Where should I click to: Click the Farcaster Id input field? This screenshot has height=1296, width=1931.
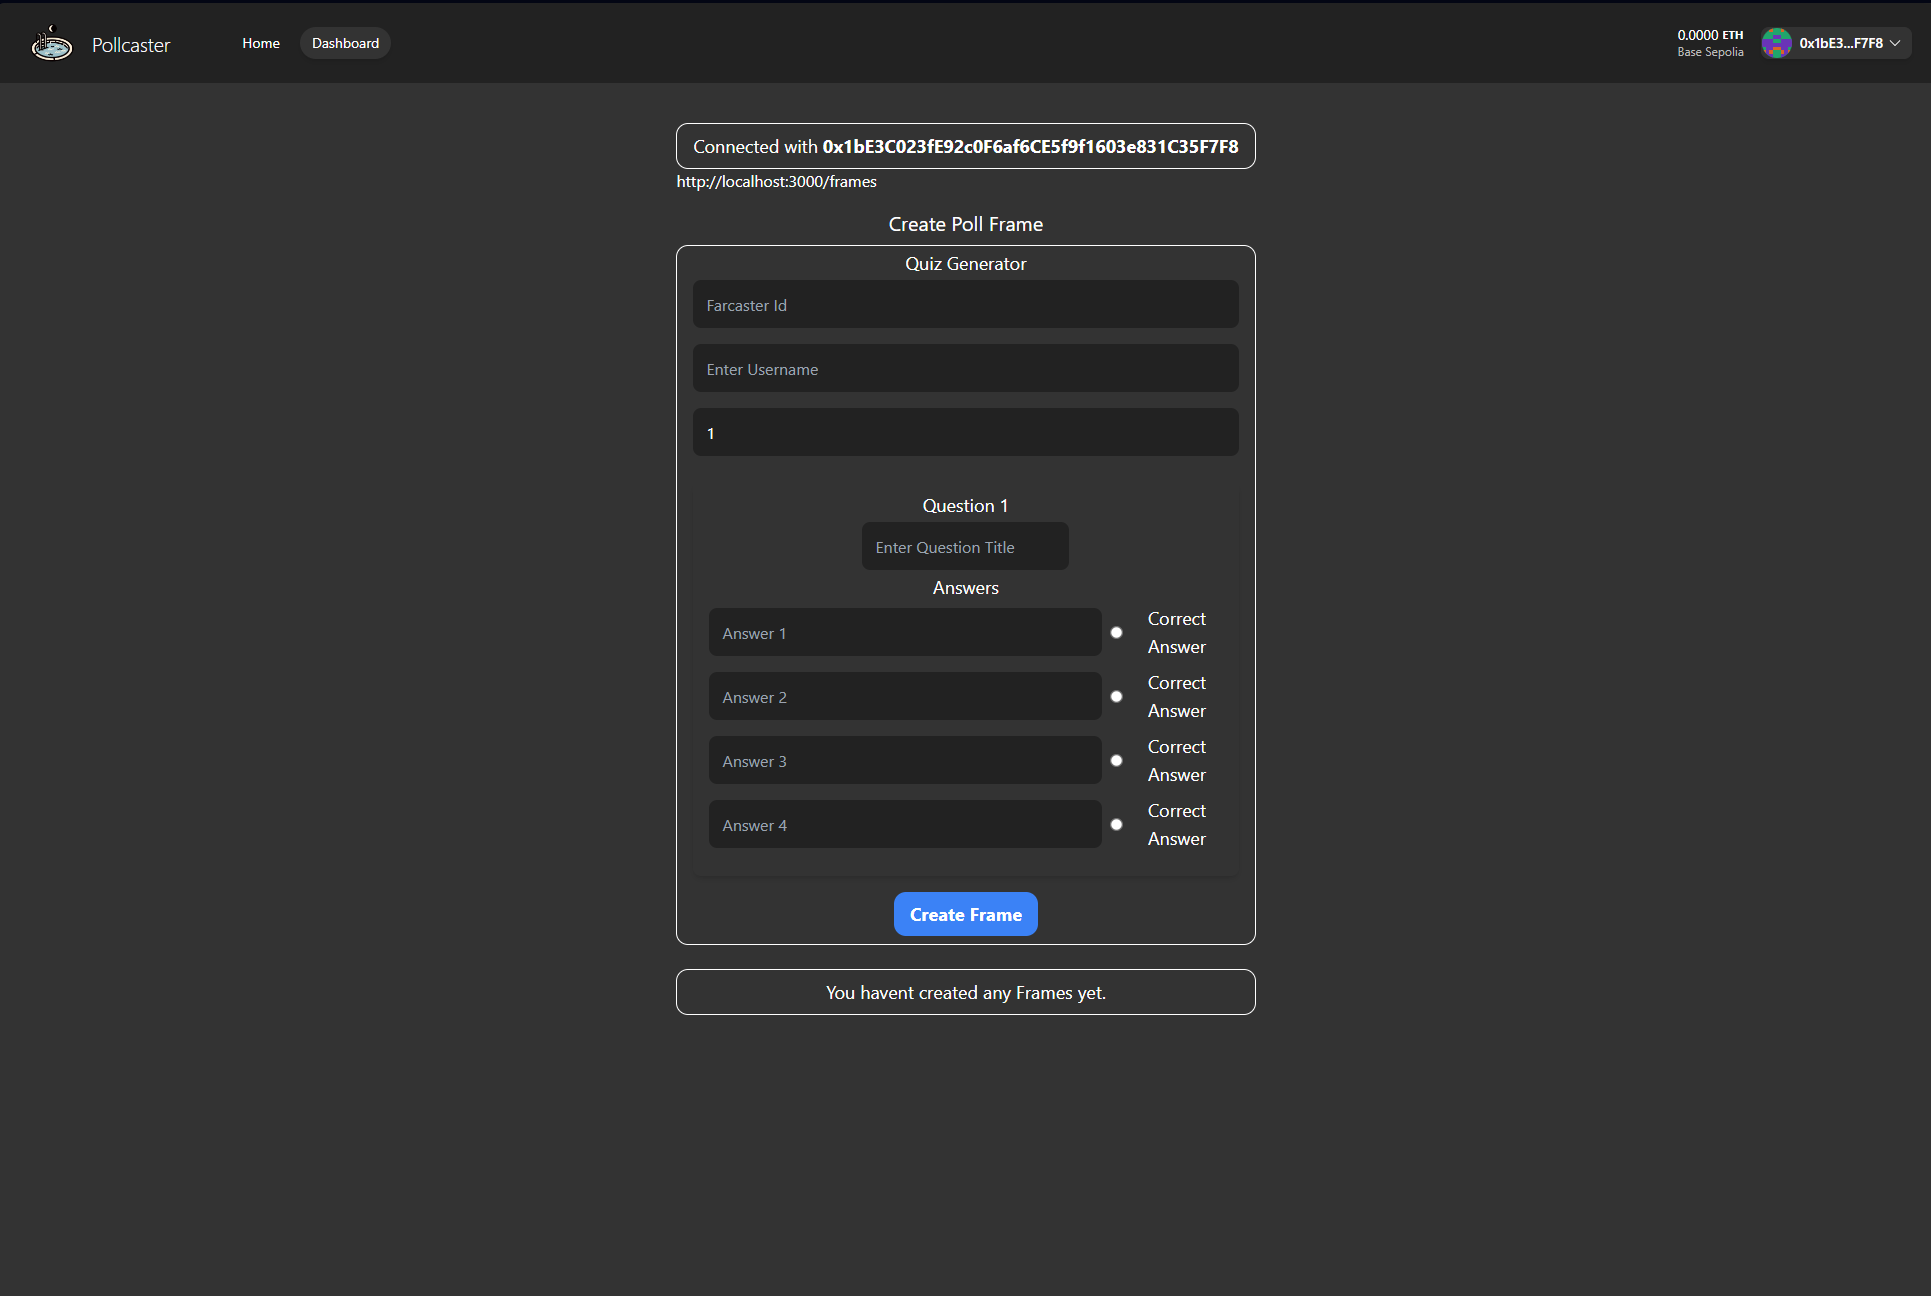click(x=965, y=305)
